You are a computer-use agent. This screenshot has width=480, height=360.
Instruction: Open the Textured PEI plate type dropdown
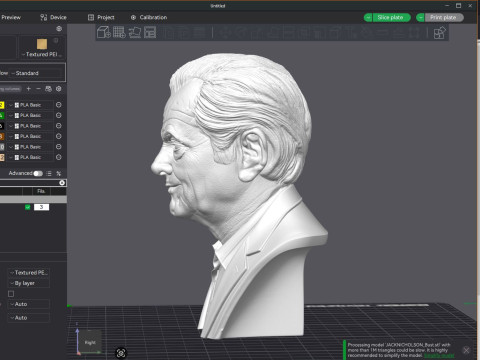coord(42,54)
